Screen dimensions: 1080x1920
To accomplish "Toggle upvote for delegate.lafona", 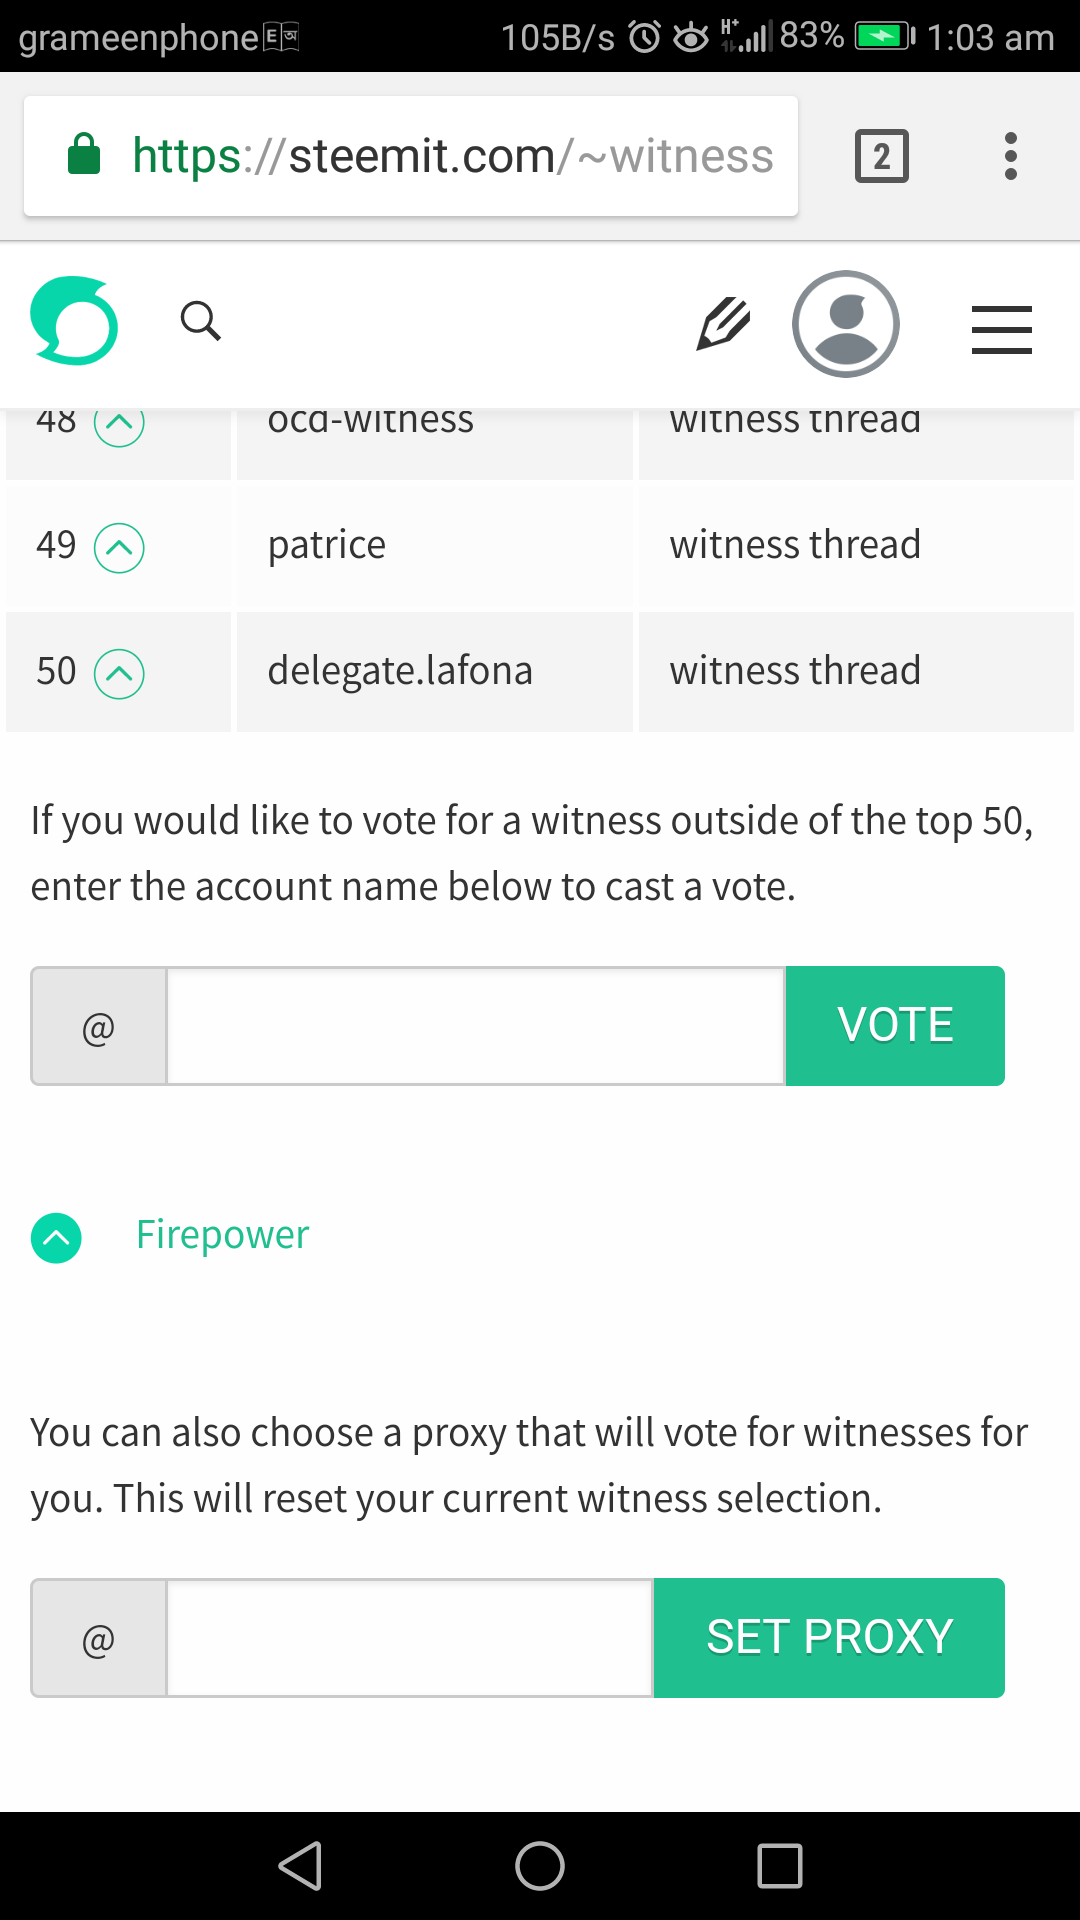I will [119, 674].
